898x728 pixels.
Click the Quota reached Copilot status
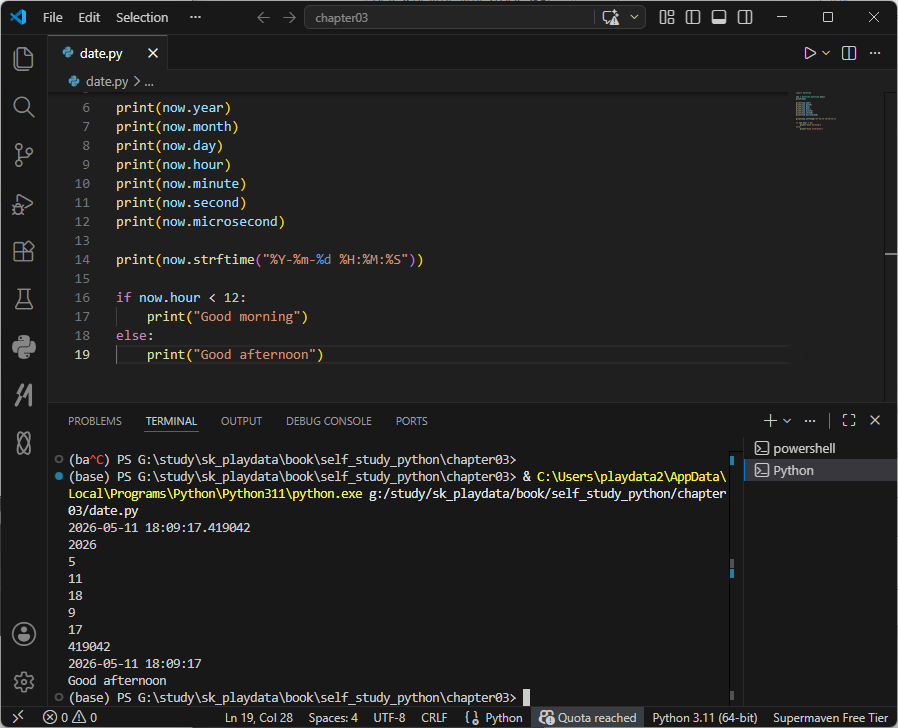point(588,717)
